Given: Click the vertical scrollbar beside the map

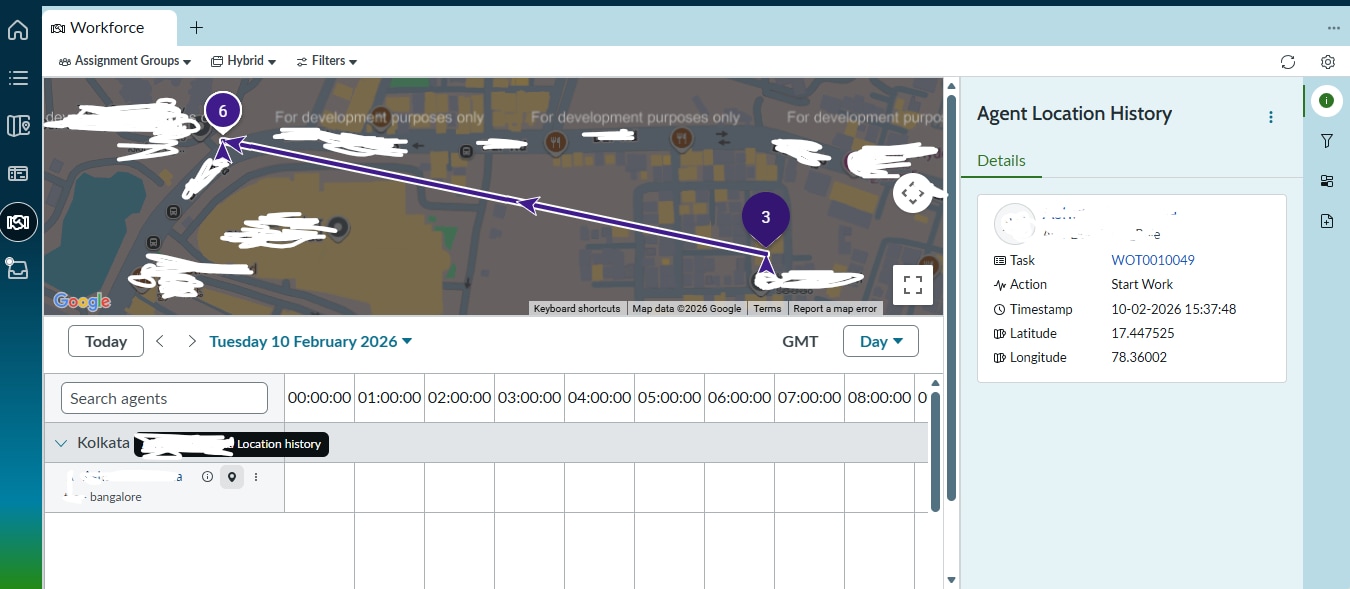Looking at the screenshot, I should (952, 300).
